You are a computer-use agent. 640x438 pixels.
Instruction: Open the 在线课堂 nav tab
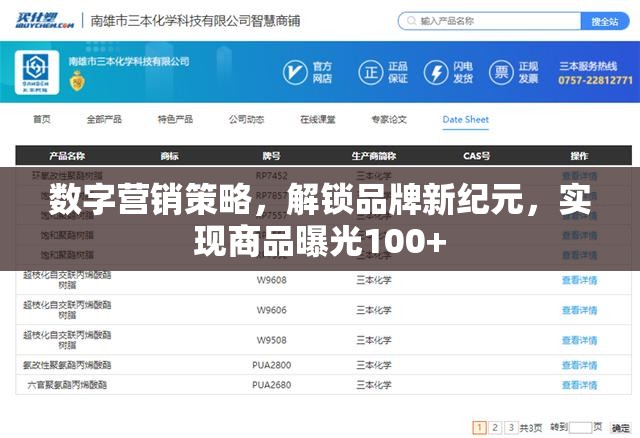coord(318,119)
